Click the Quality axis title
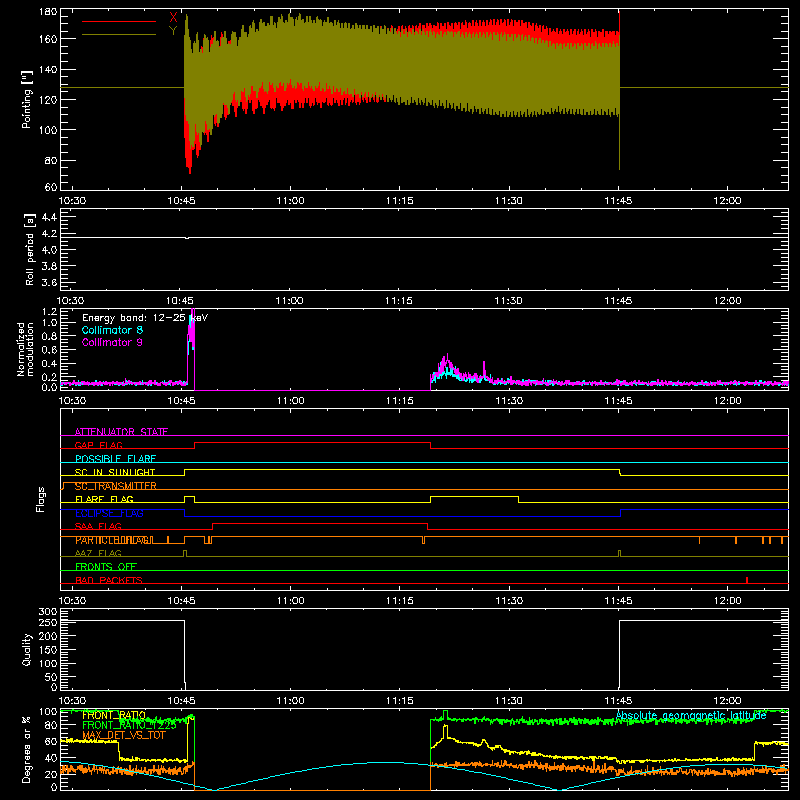 click(x=27, y=649)
